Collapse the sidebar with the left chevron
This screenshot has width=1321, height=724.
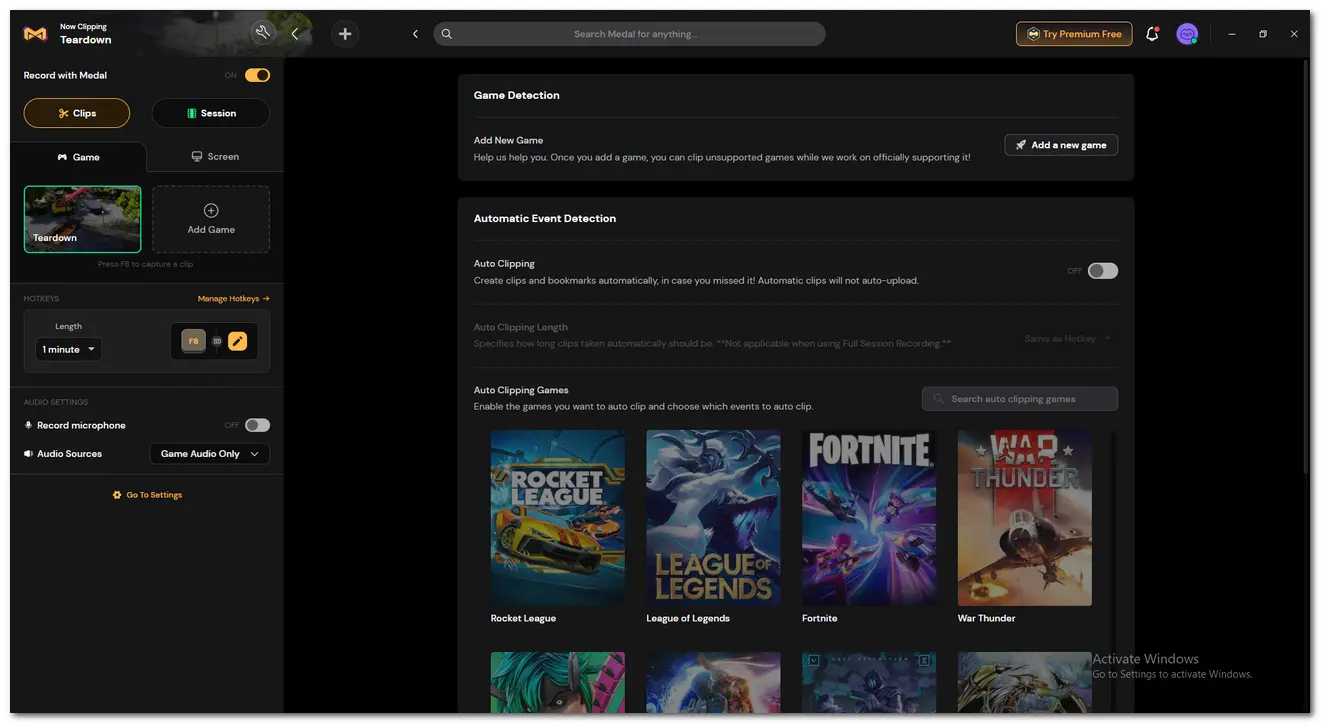[x=295, y=34]
